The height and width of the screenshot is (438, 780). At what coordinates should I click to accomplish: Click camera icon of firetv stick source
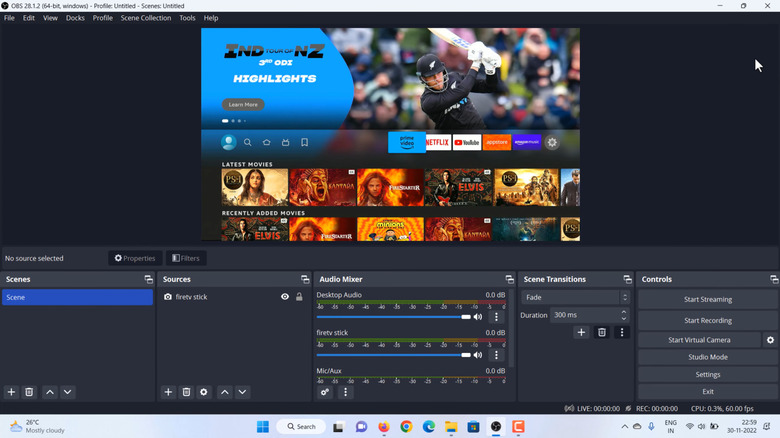pos(168,297)
